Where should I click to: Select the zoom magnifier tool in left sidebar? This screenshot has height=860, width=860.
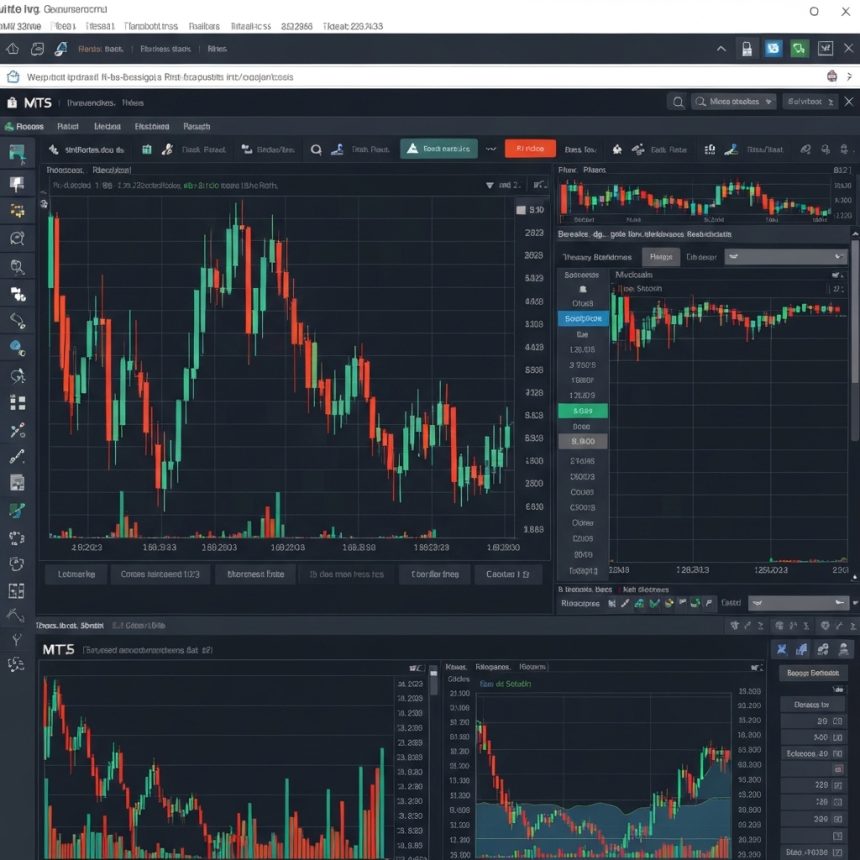click(x=17, y=266)
